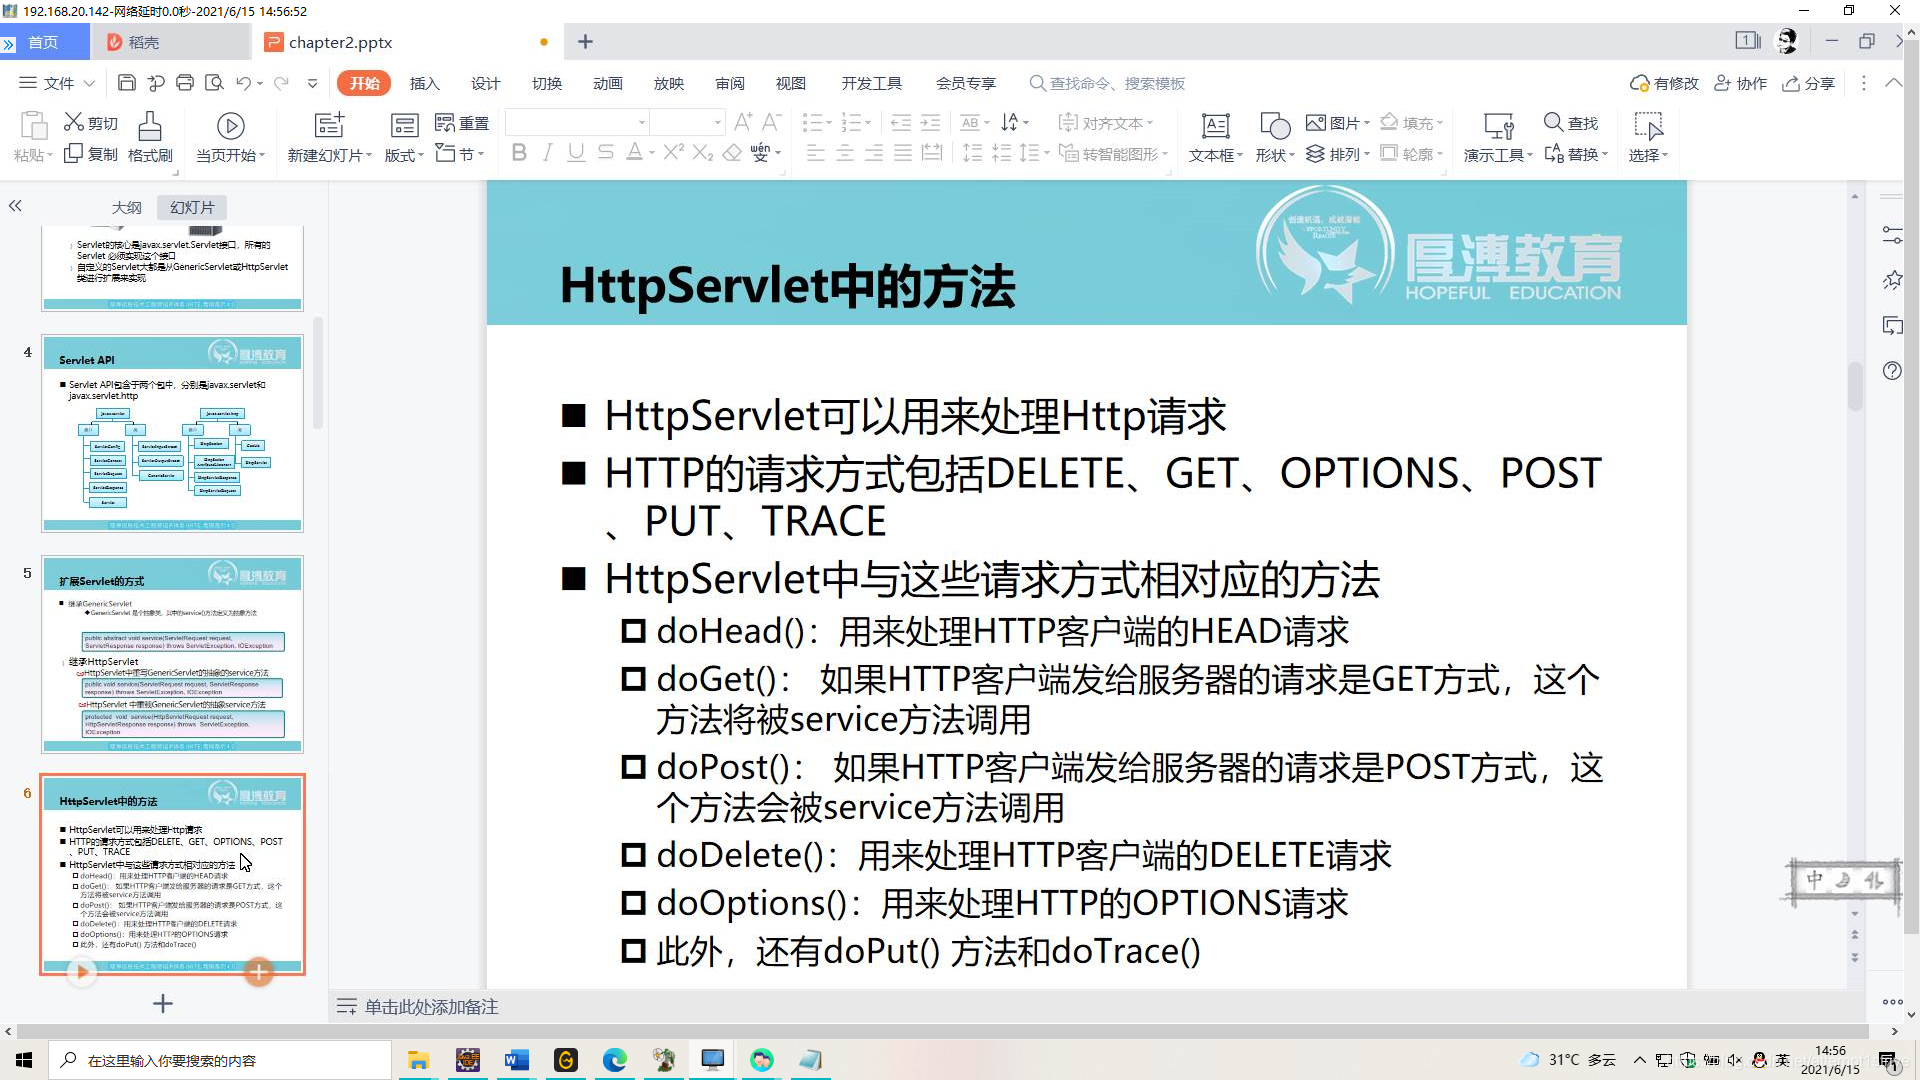1920x1080 pixels.
Task: Toggle Underline formatting
Action: (x=576, y=153)
